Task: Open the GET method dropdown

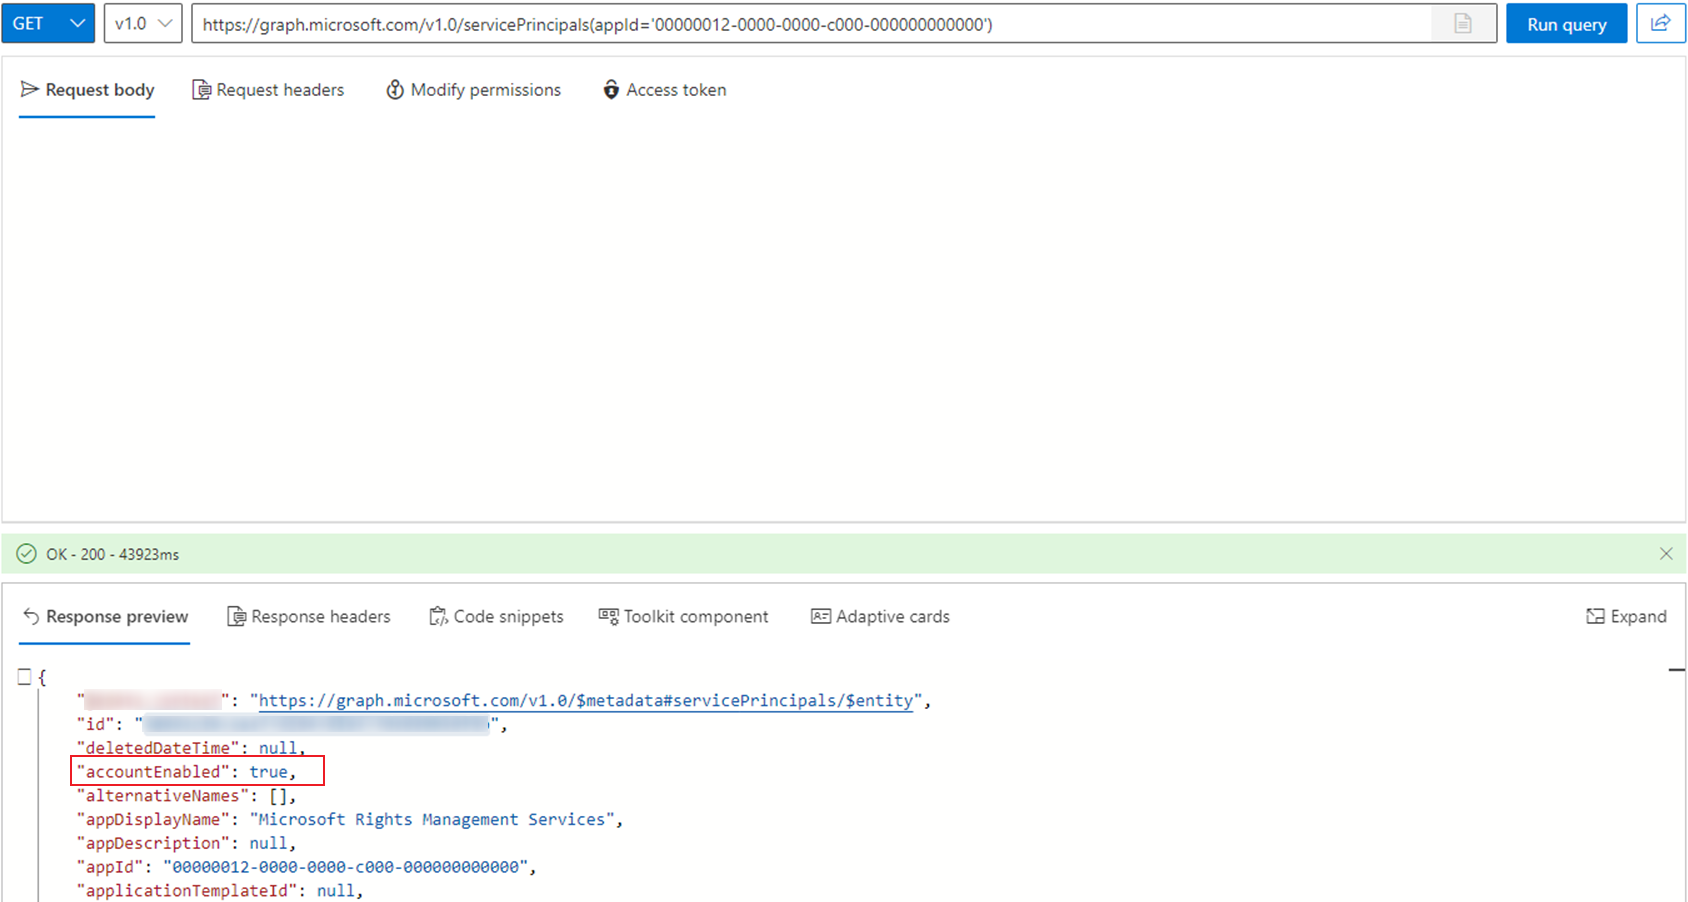Action: (x=48, y=23)
